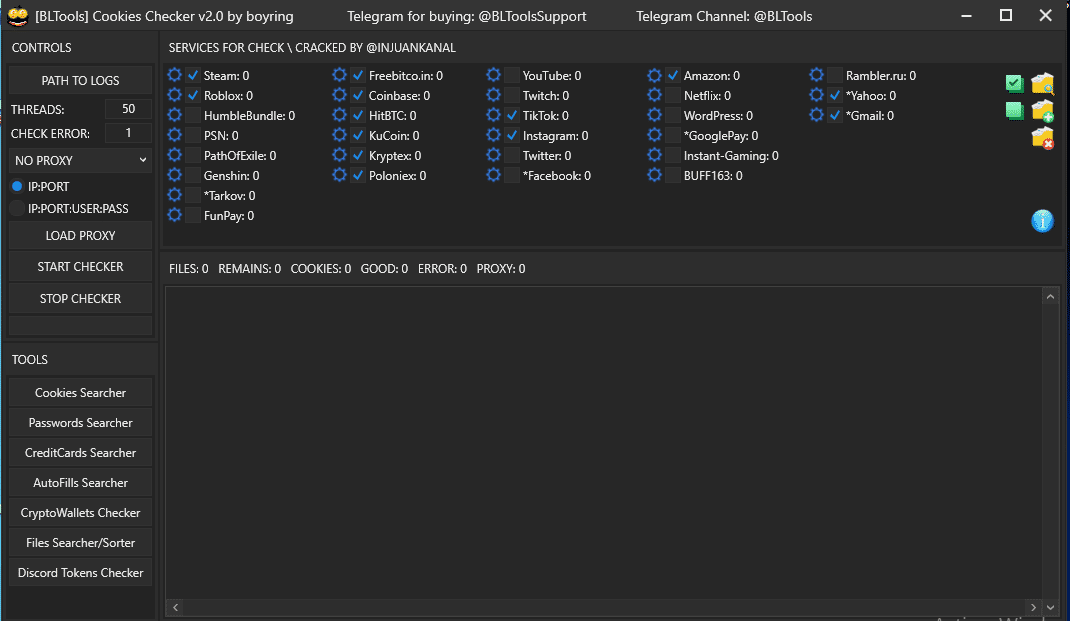Click the green deselect-all services icon
This screenshot has width=1070, height=621.
coord(1015,111)
